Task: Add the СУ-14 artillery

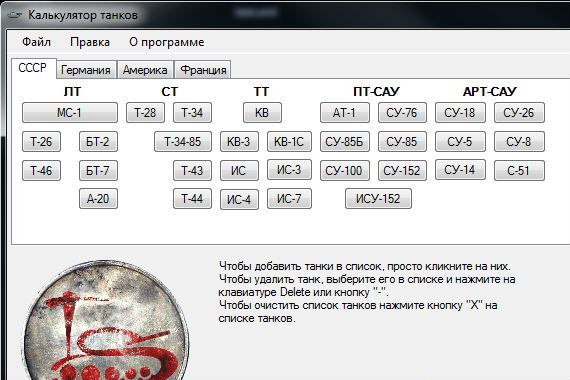Action: click(460, 169)
